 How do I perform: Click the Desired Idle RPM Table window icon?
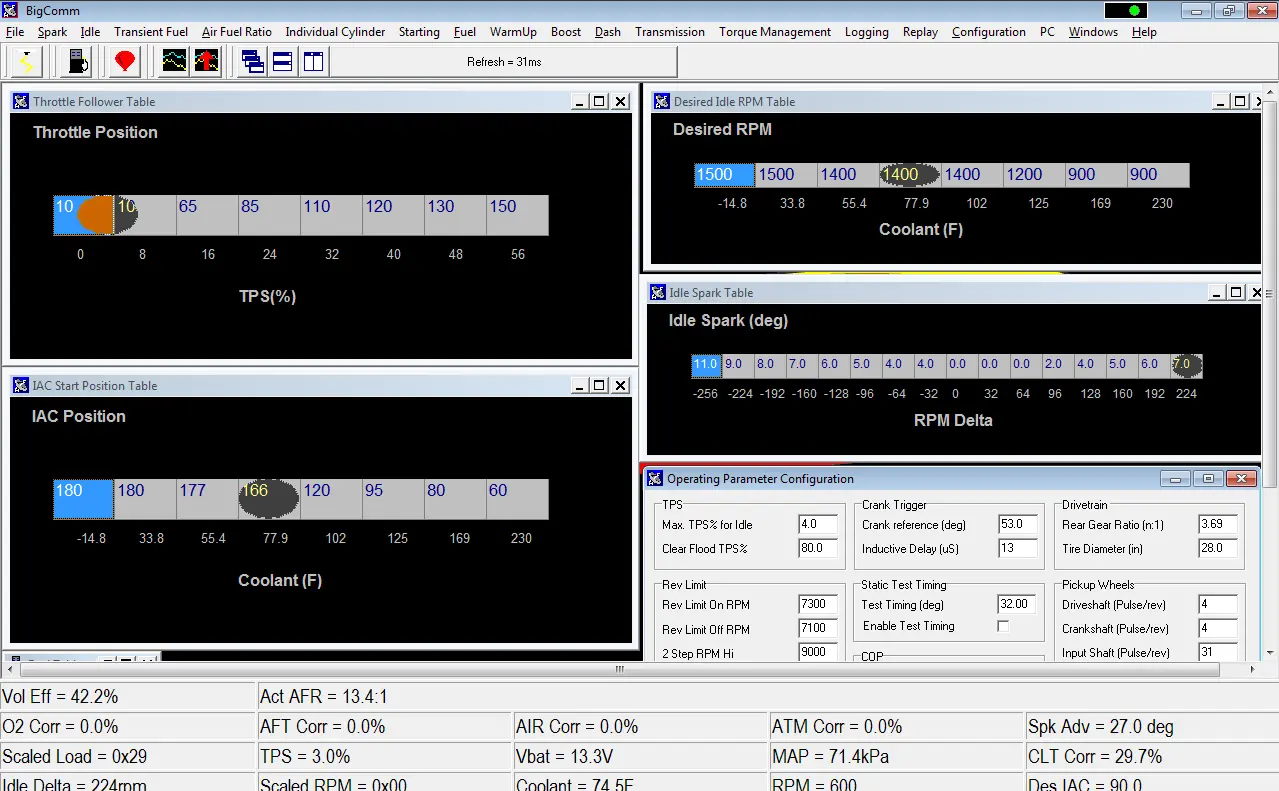[x=662, y=102]
